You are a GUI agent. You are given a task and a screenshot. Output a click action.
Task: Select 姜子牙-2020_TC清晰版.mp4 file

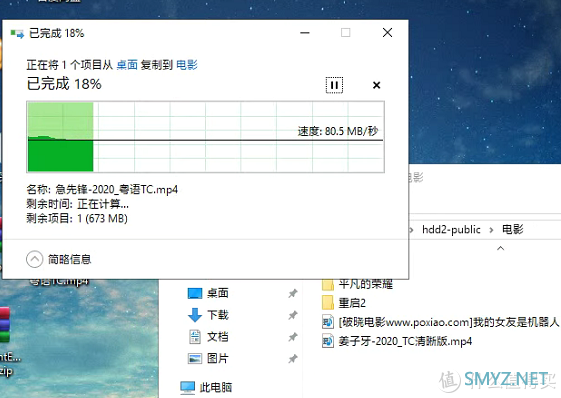coord(405,341)
